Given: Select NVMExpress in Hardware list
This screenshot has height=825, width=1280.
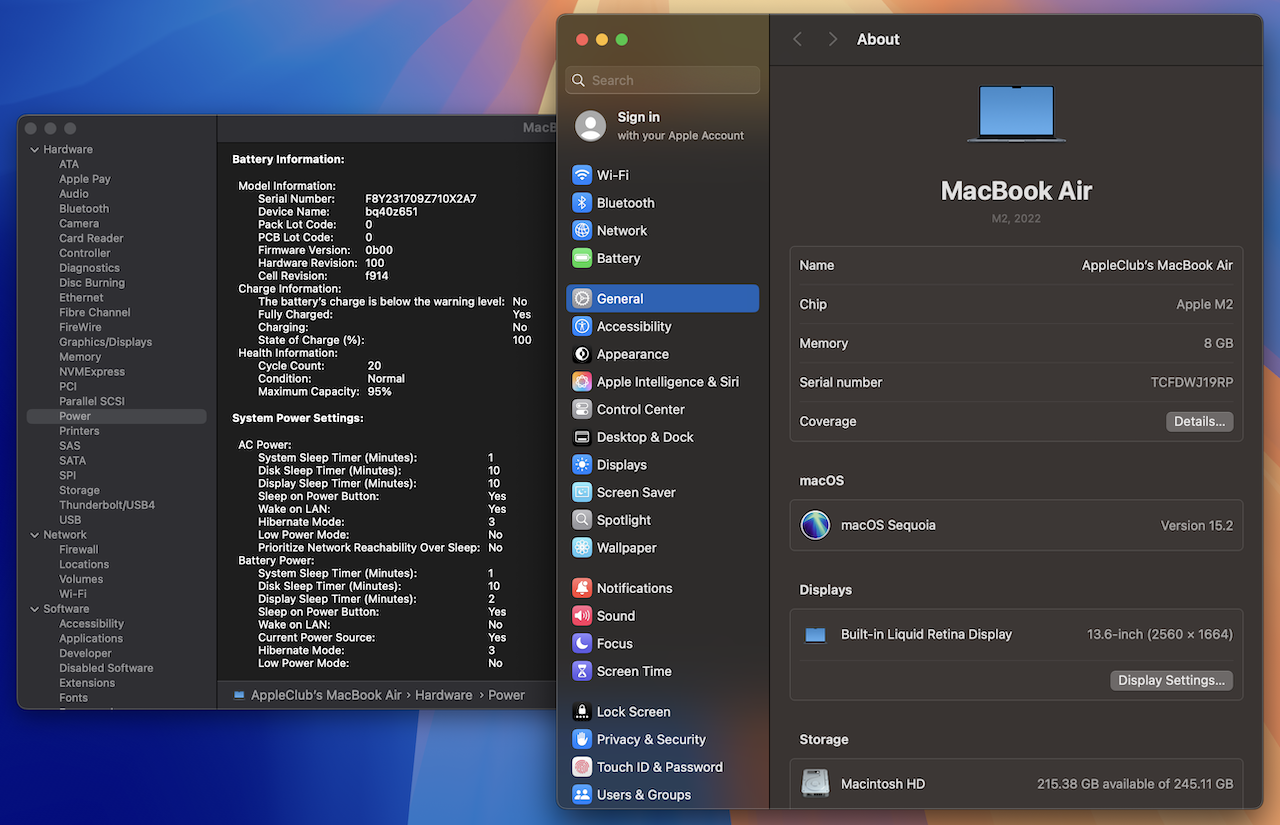Looking at the screenshot, I should 92,372.
